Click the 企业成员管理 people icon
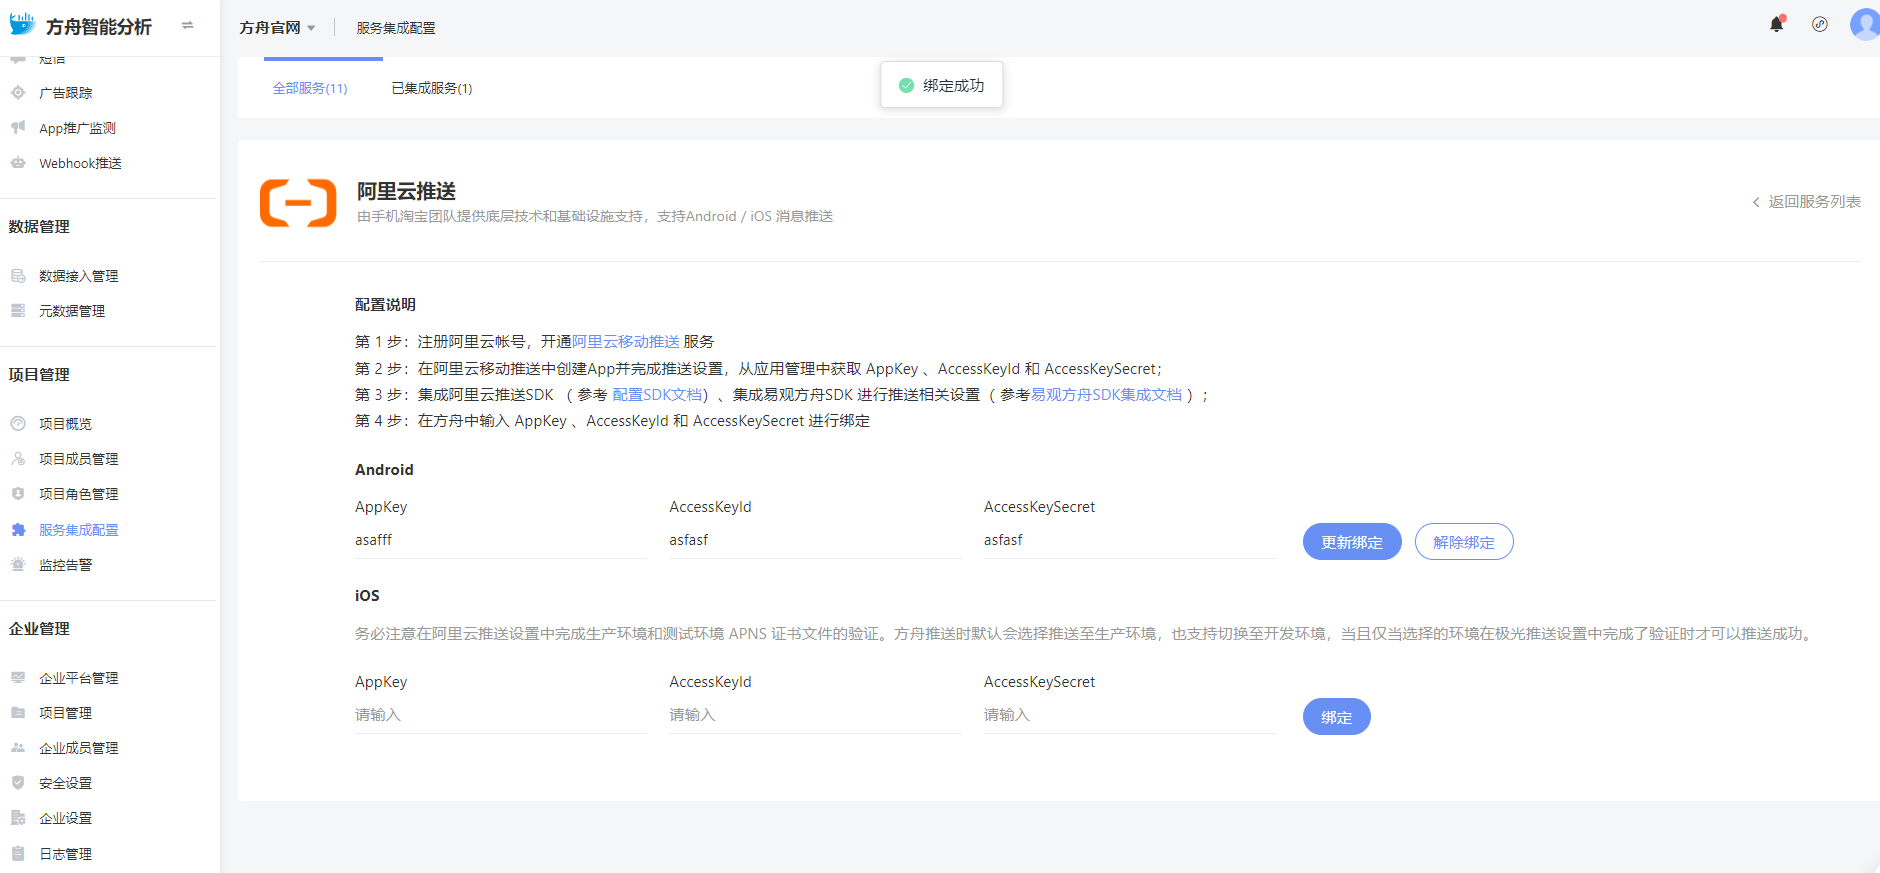 (18, 748)
